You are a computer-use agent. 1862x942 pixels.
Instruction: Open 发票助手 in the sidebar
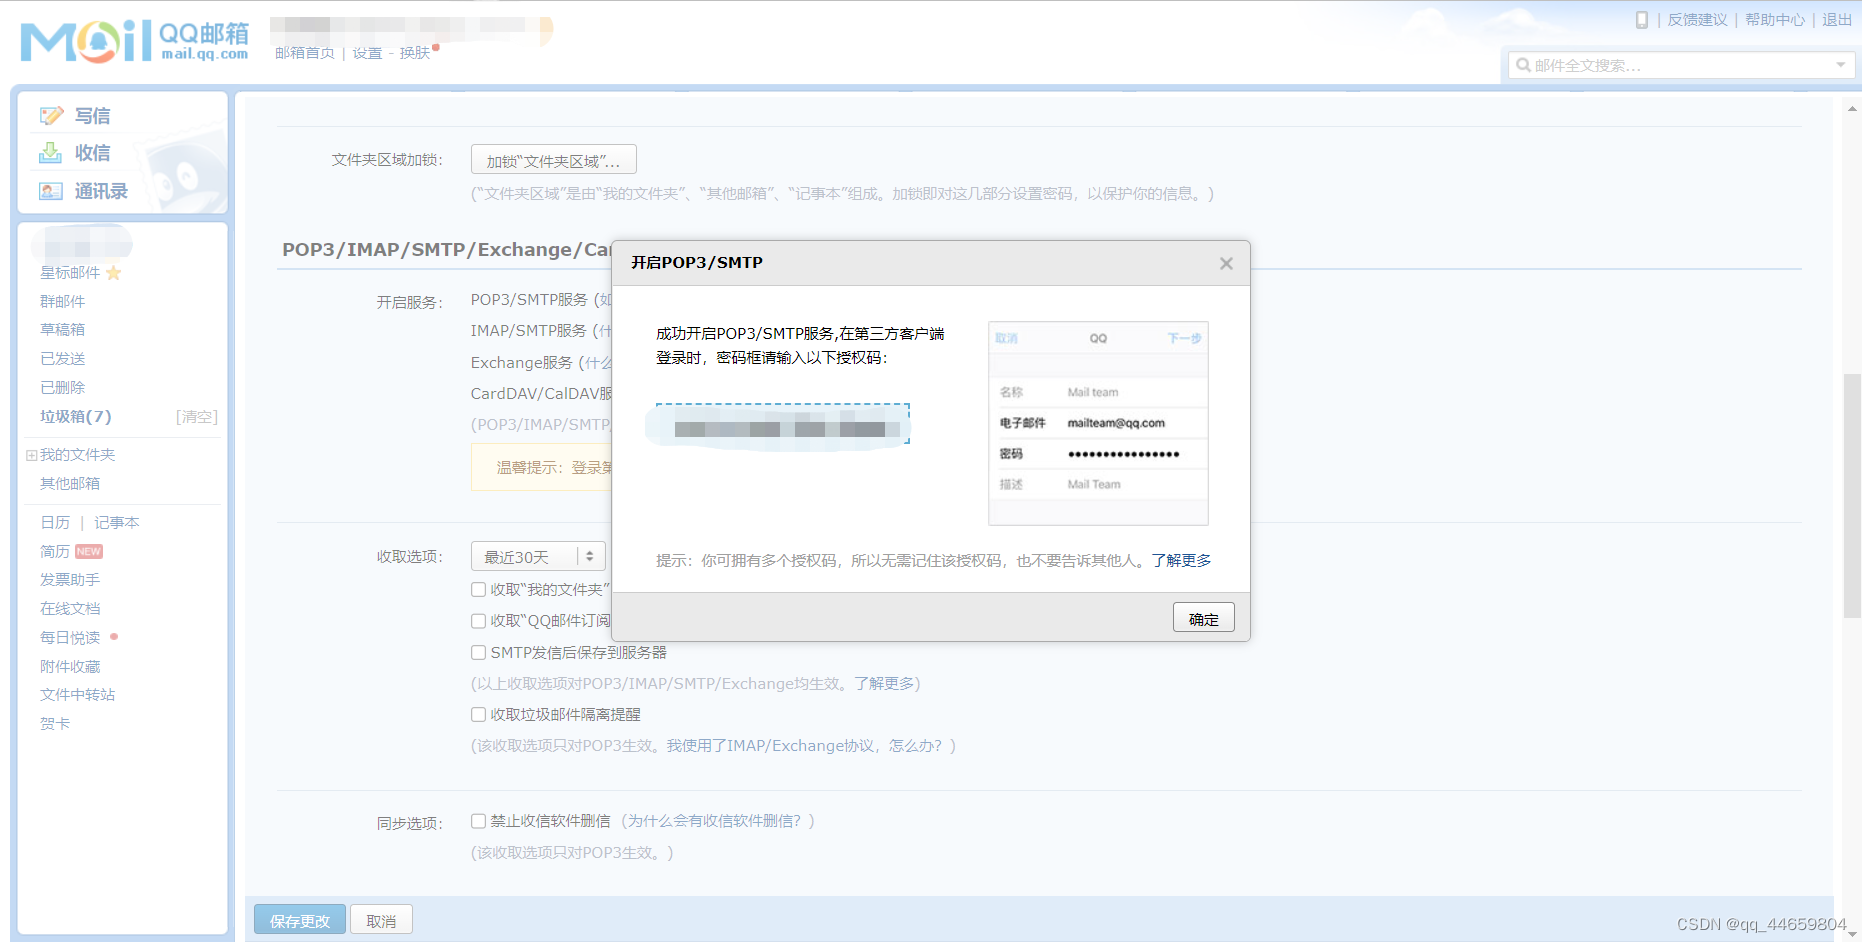click(70, 580)
